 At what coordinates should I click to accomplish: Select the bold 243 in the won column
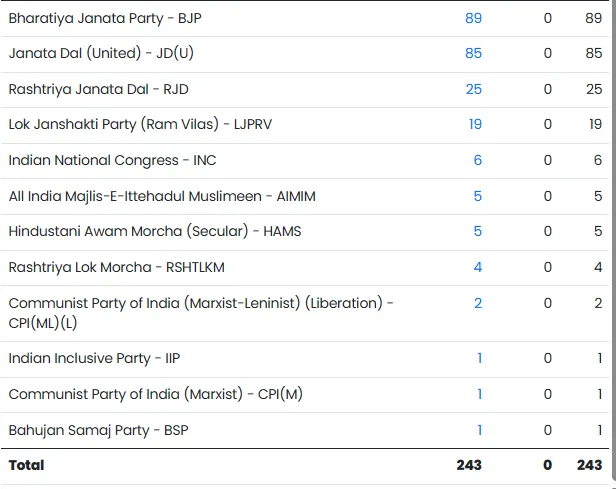pos(468,465)
